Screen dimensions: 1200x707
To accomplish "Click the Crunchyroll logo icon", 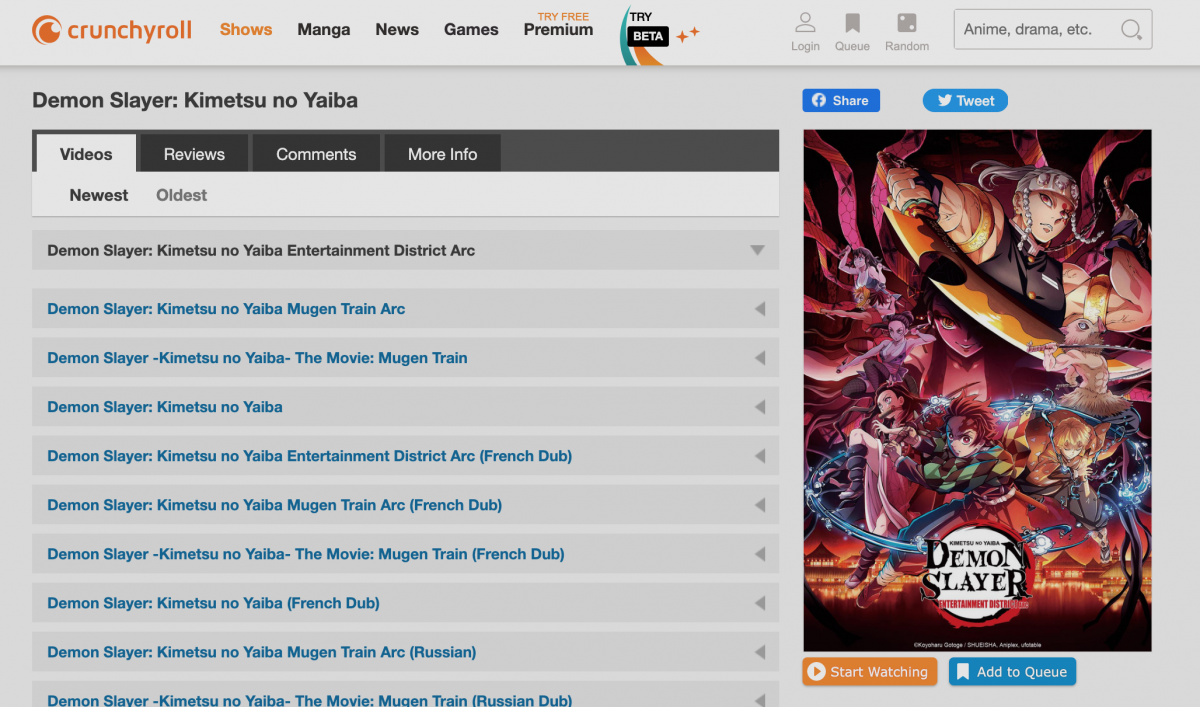I will tap(46, 30).
